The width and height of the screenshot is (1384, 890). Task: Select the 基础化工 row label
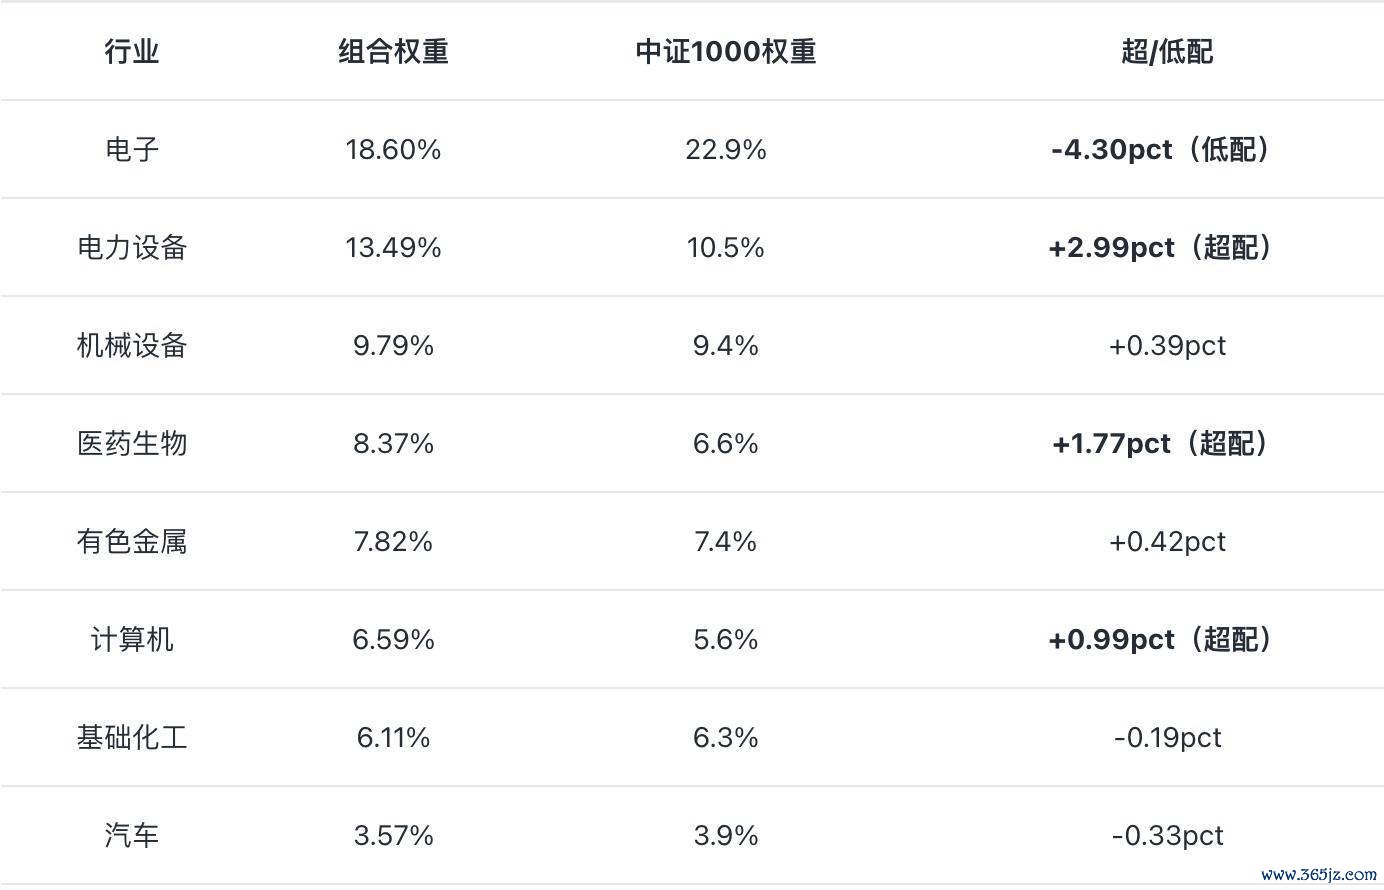pos(132,737)
